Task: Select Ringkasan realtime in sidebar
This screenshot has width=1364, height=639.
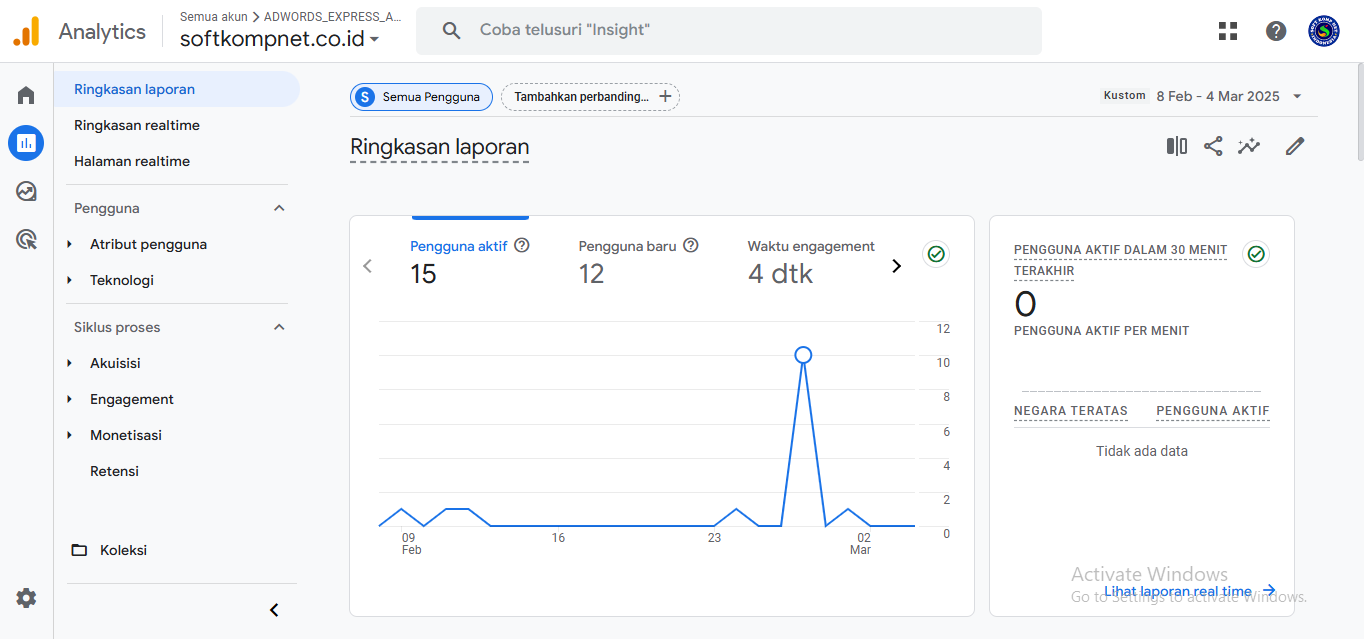Action: tap(137, 125)
